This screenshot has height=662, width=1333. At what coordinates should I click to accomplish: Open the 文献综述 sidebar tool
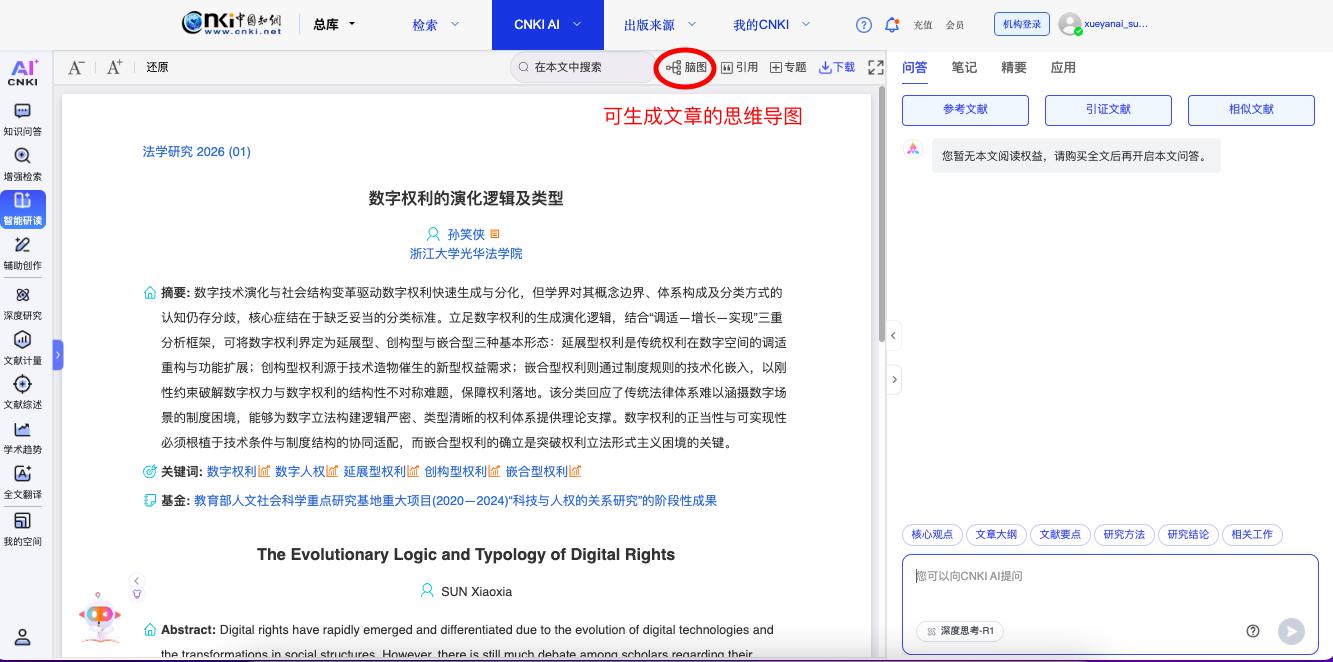[22, 392]
